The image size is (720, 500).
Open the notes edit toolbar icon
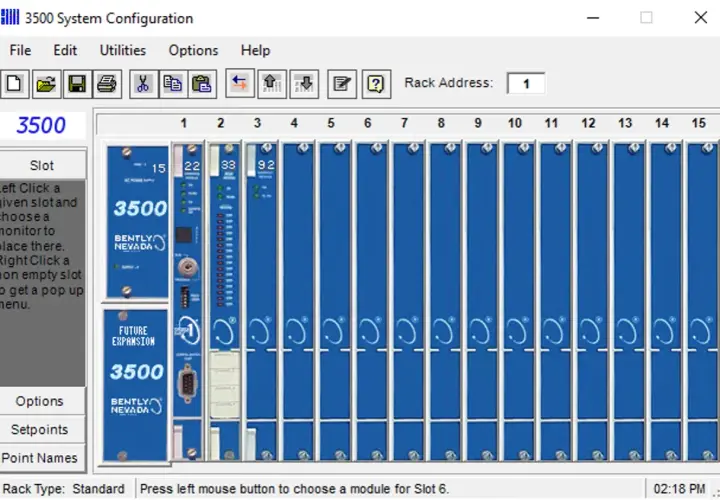coord(342,84)
